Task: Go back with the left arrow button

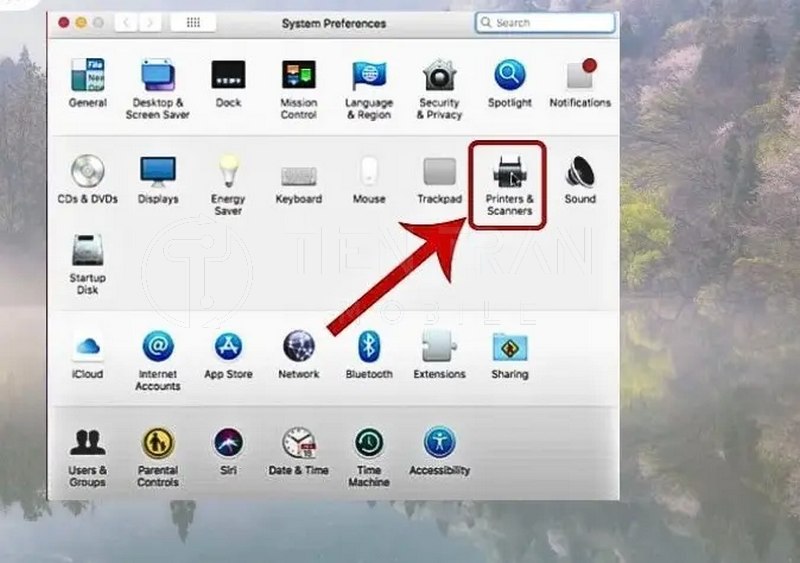Action: (126, 23)
